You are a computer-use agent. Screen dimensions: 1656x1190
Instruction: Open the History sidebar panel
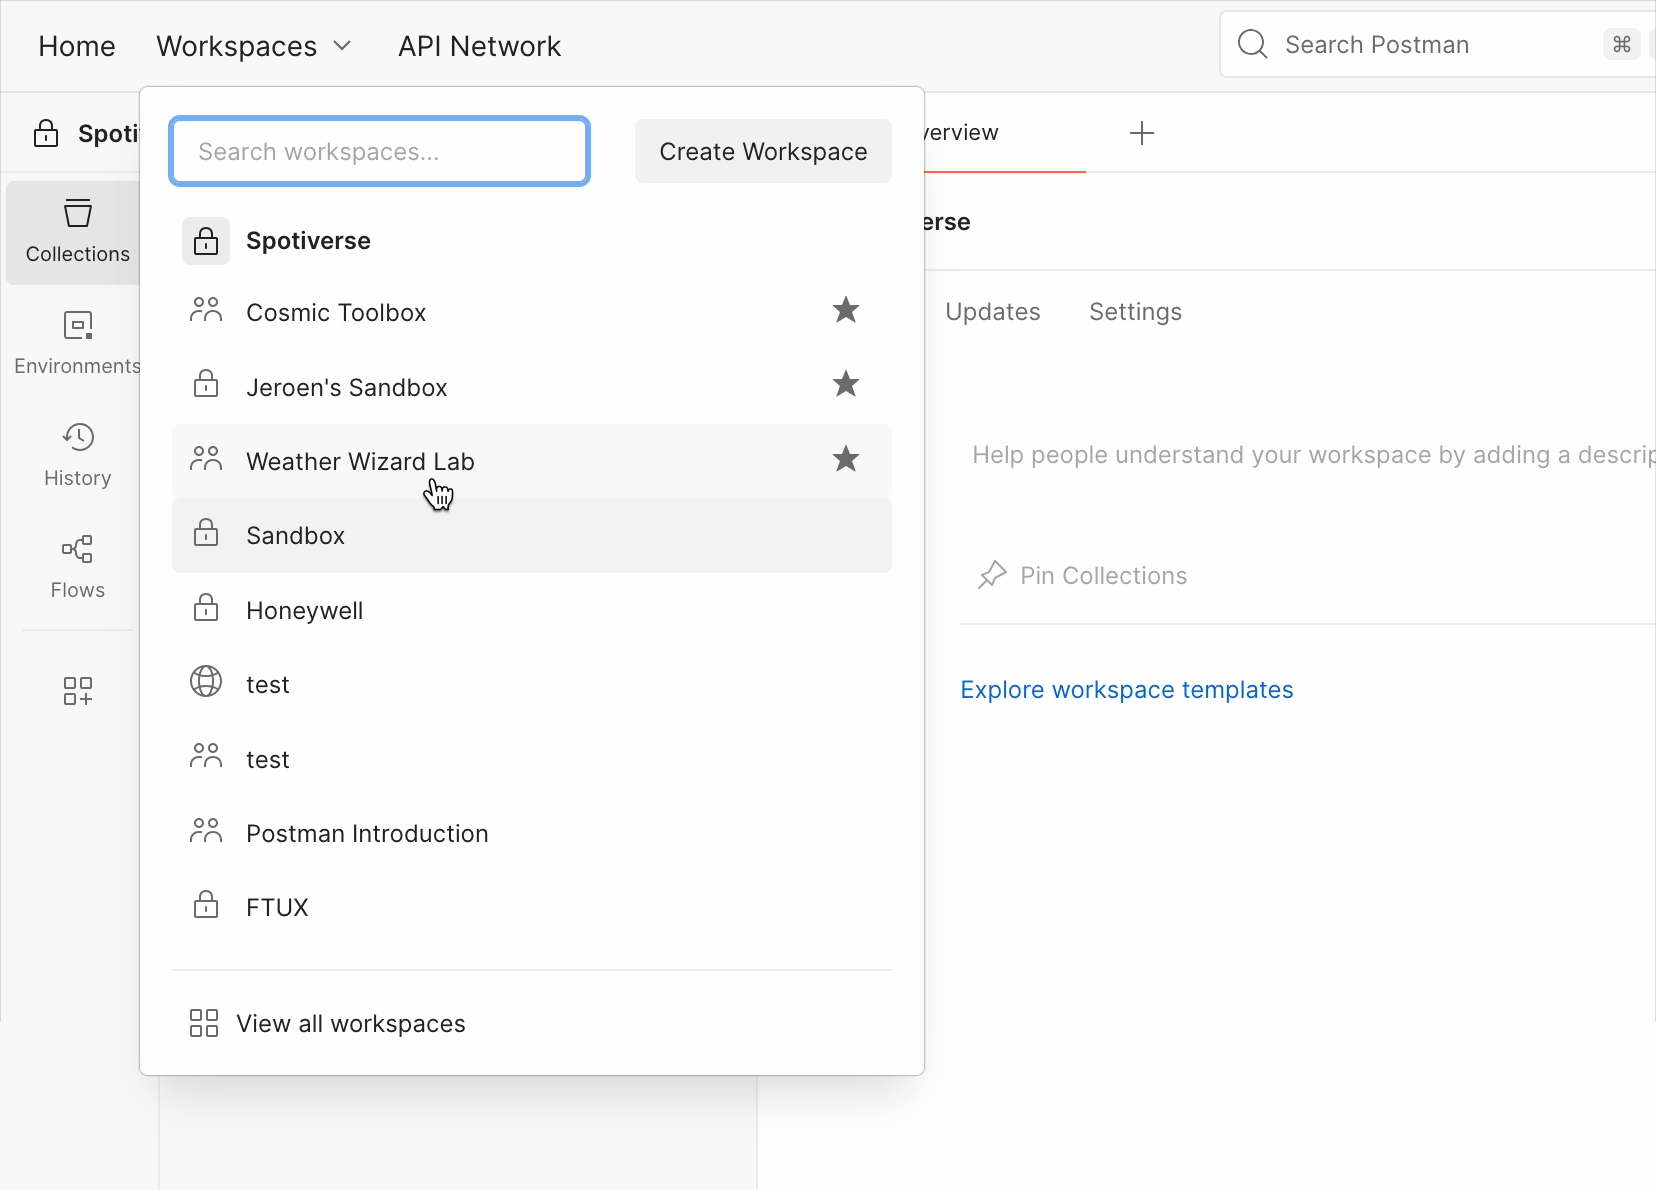[77, 454]
